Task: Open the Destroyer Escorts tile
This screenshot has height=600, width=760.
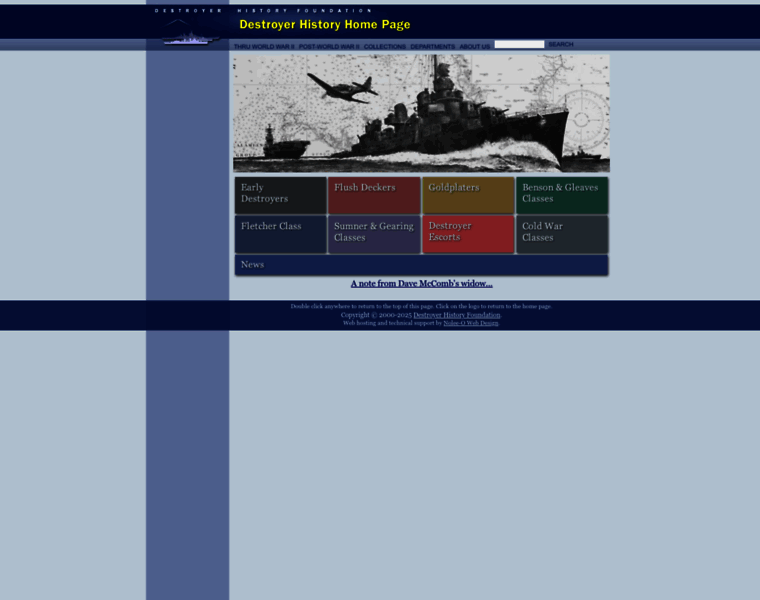Action: pos(468,234)
